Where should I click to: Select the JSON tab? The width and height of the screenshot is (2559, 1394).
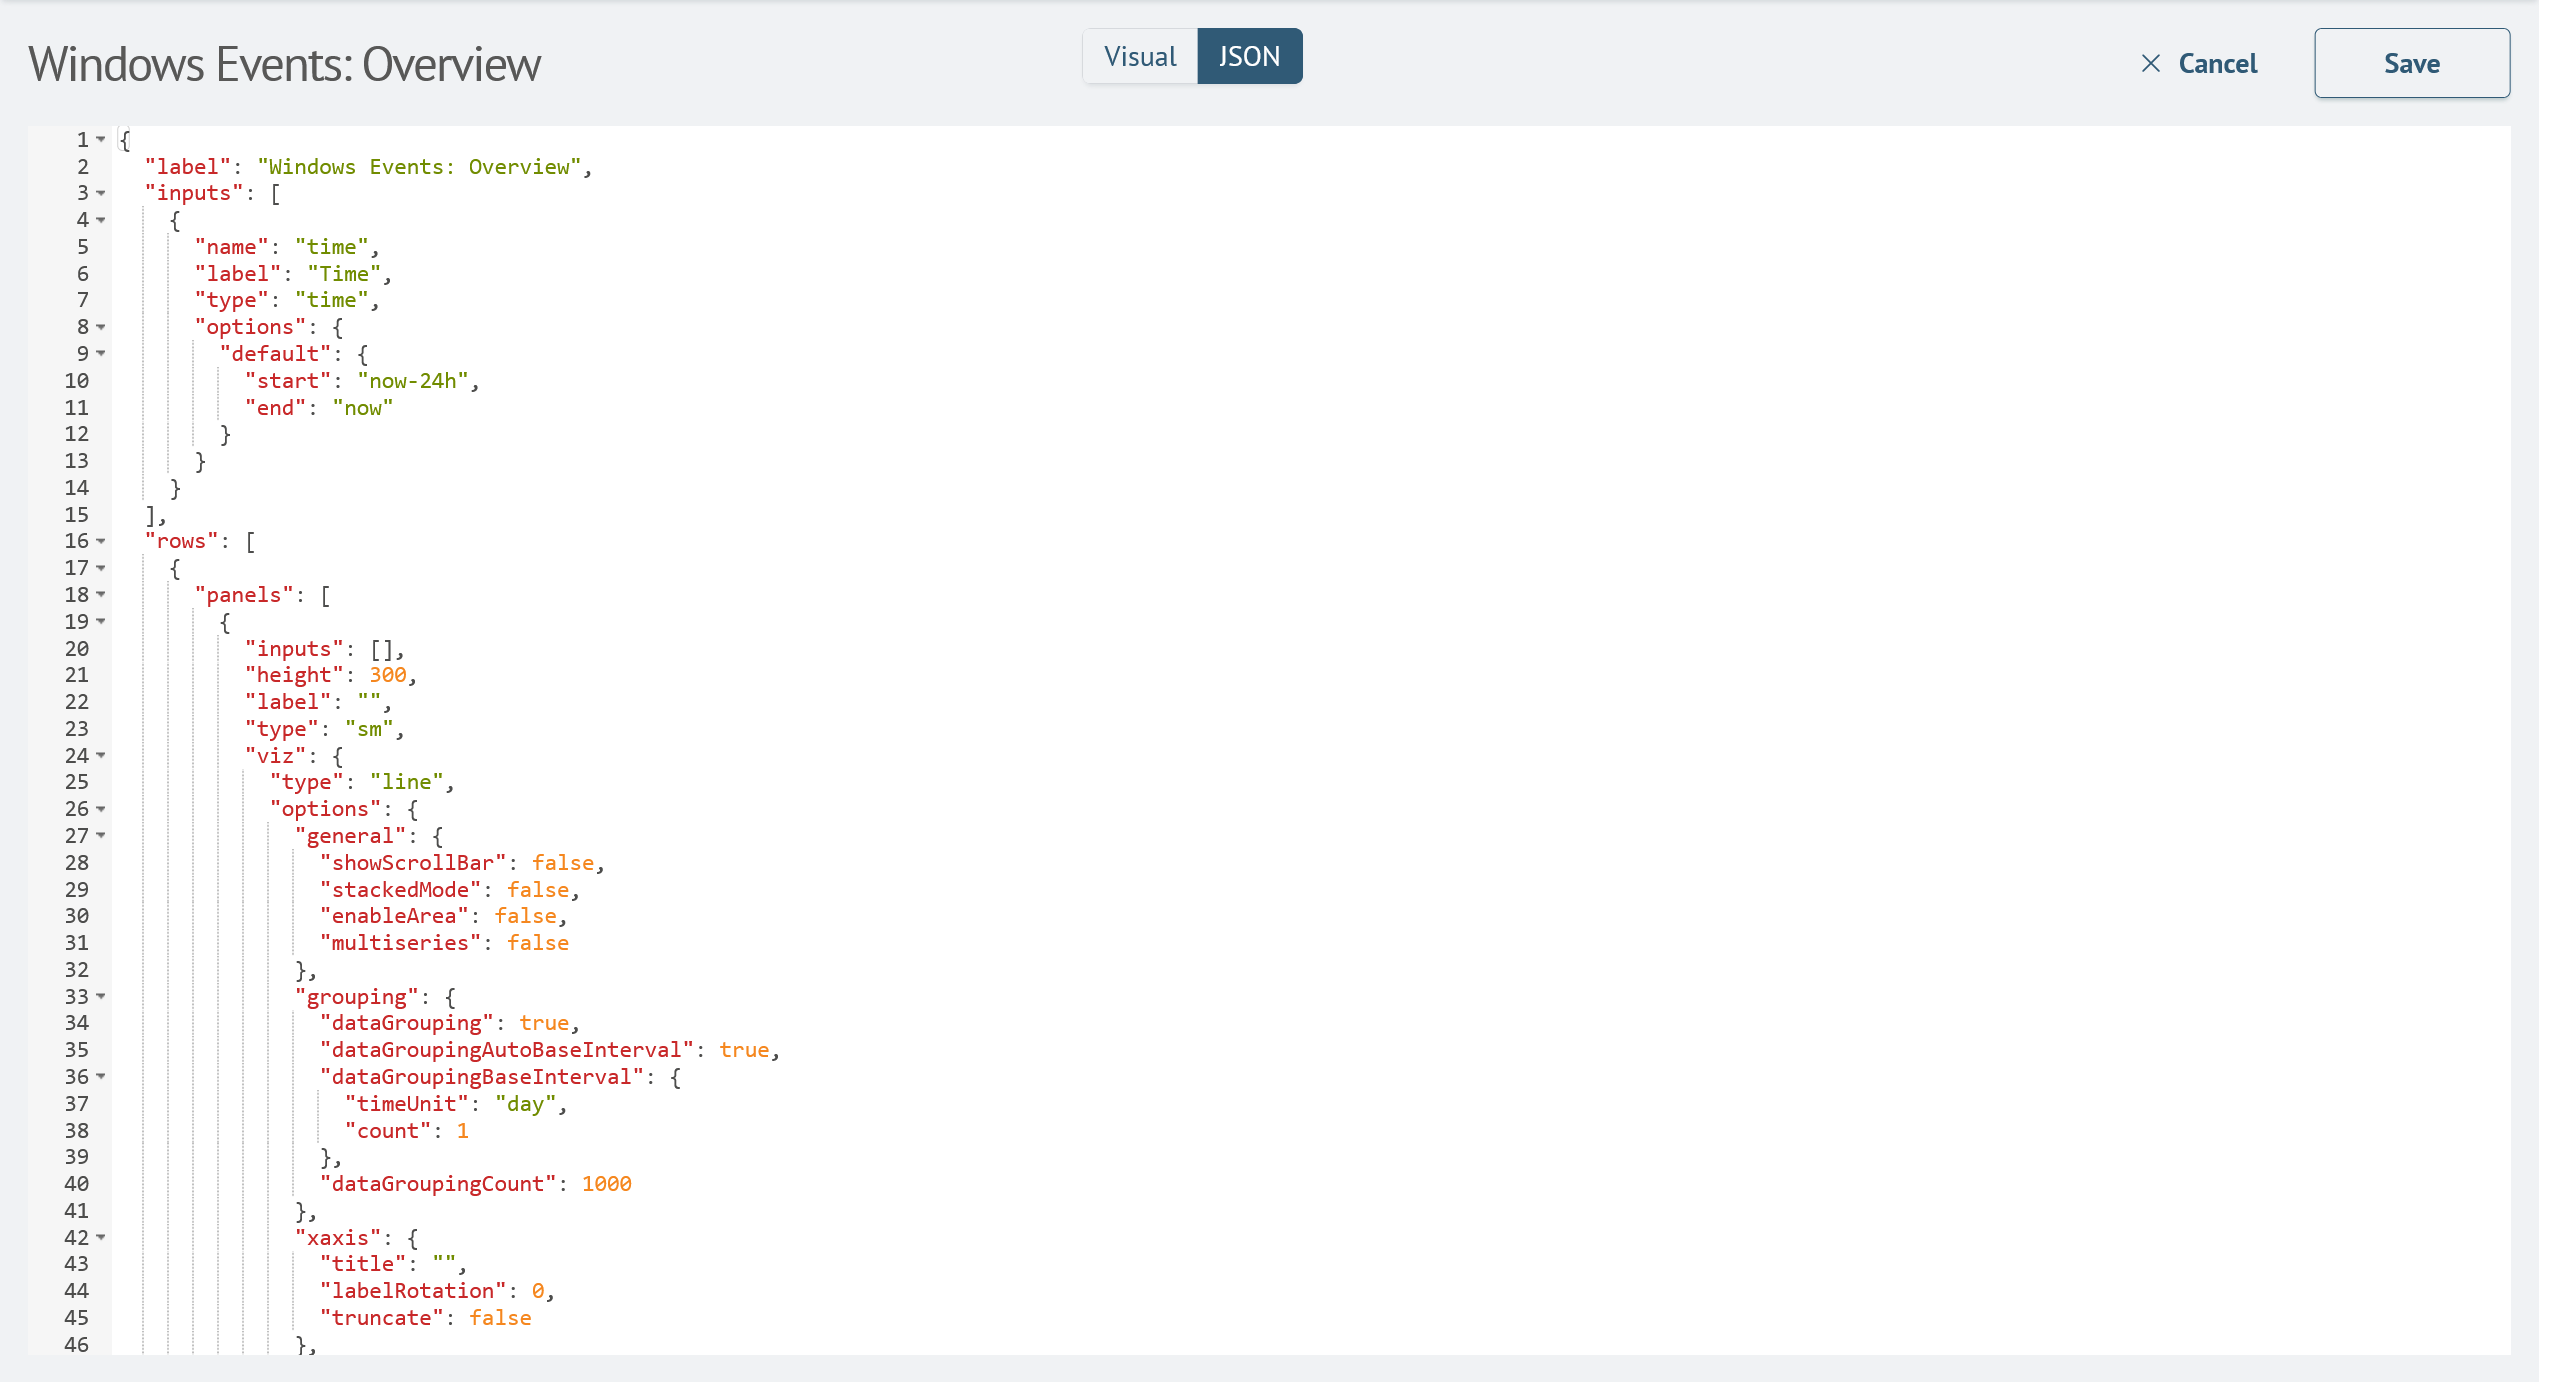point(1249,56)
